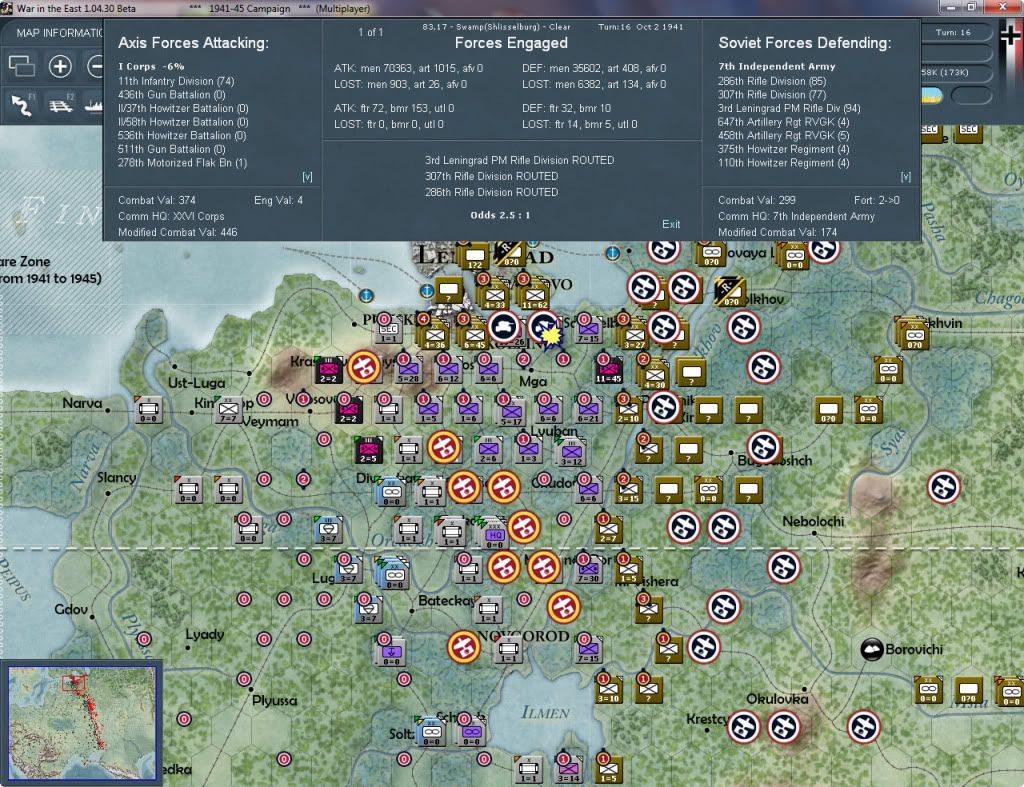The image size is (1024, 787).
Task: Exit the combat resolution report
Action: pos(671,224)
